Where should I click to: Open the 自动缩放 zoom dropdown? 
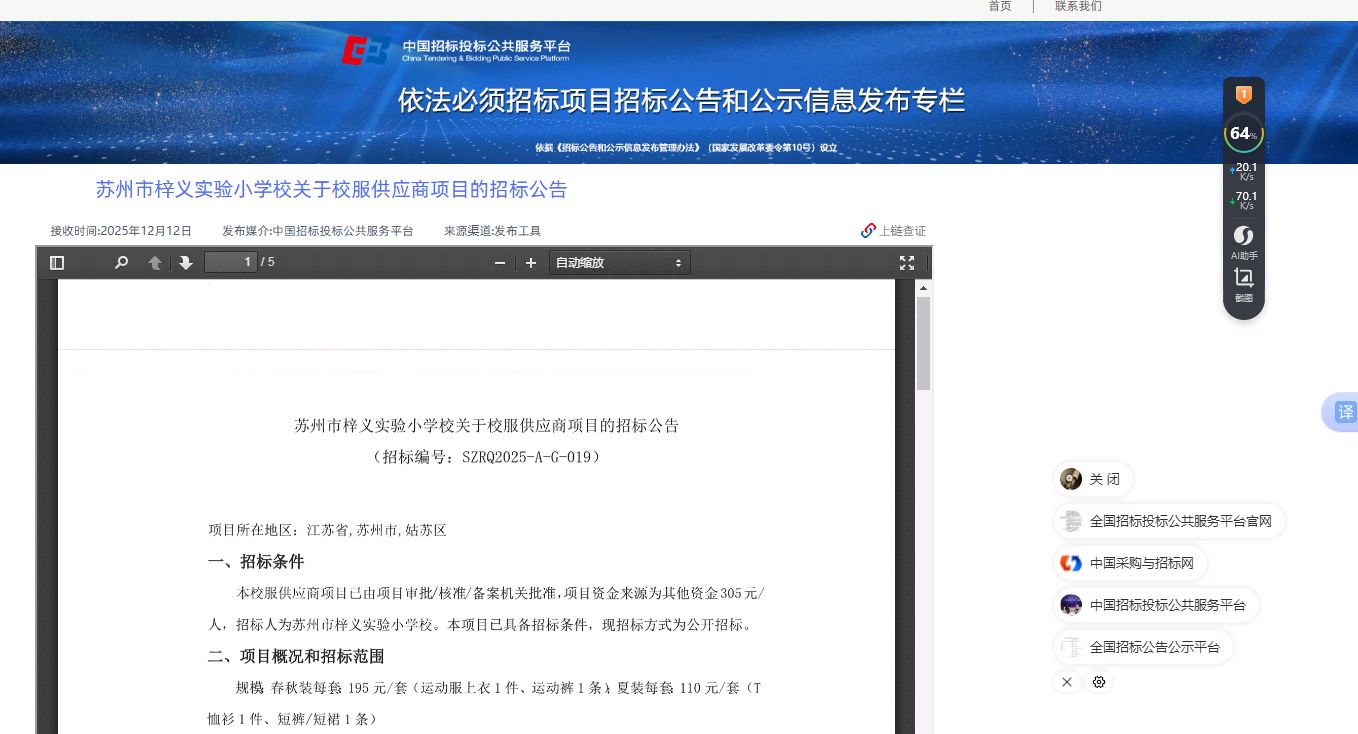coord(619,263)
